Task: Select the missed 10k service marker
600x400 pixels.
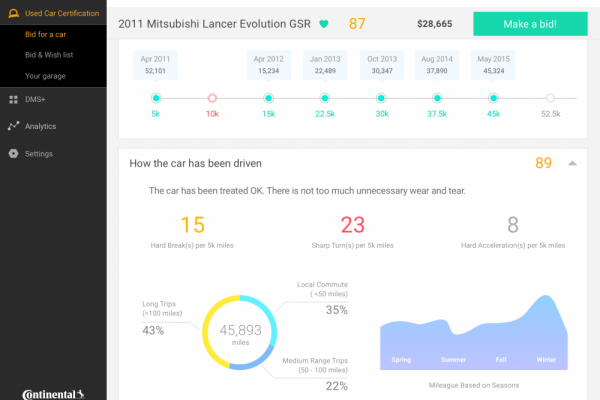Action: [212, 98]
